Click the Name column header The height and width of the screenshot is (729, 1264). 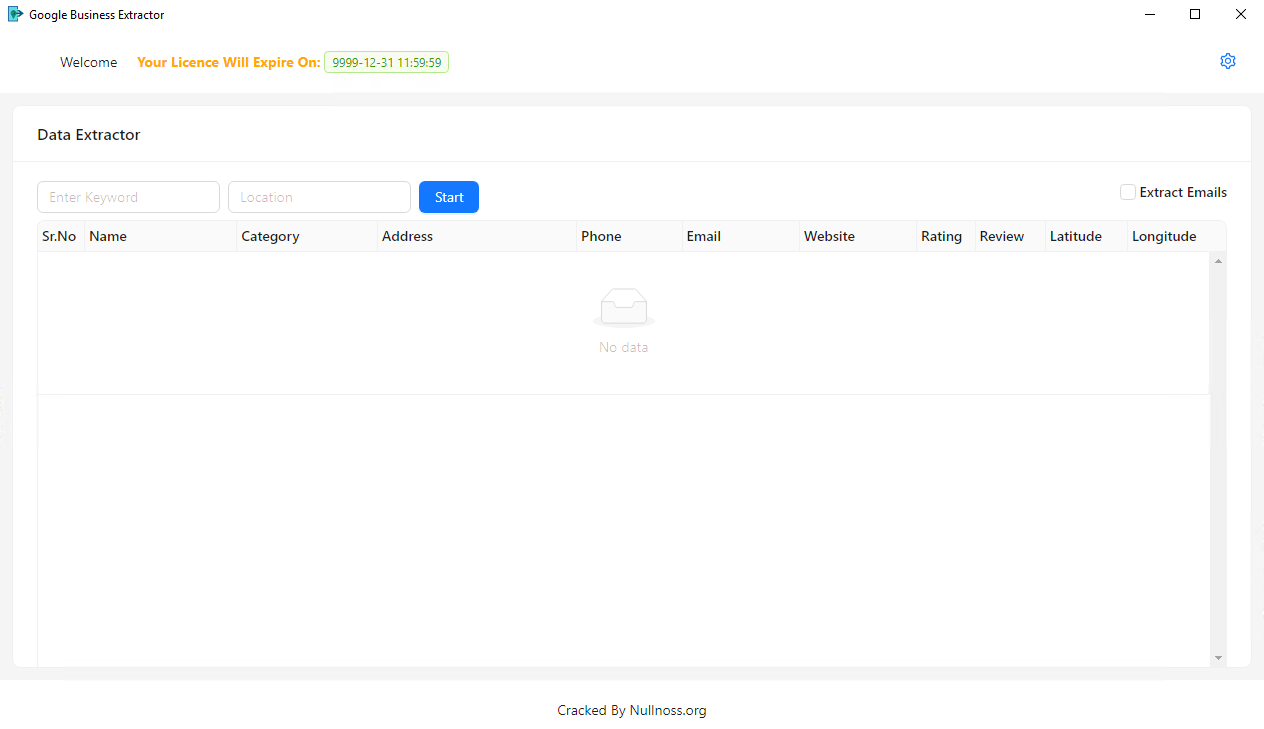161,236
